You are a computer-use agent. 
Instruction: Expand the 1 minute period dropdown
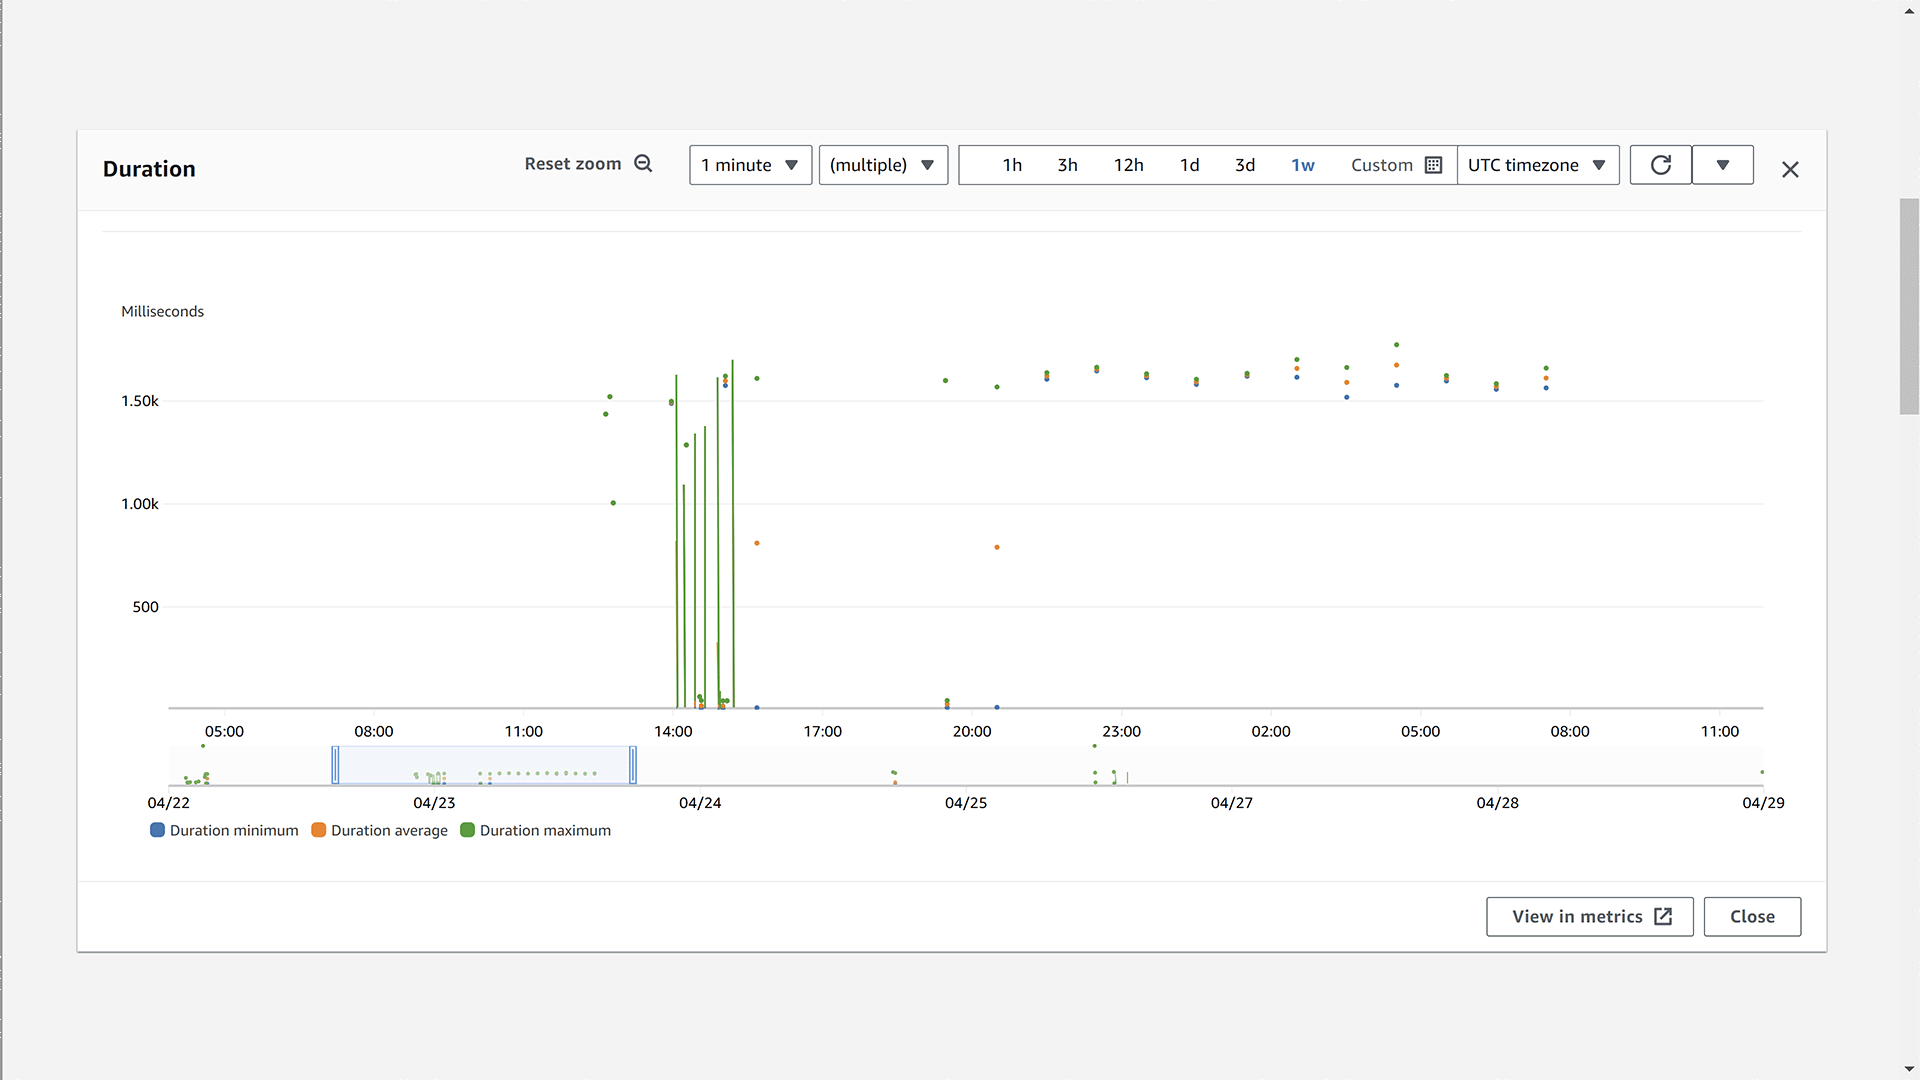tap(750, 165)
